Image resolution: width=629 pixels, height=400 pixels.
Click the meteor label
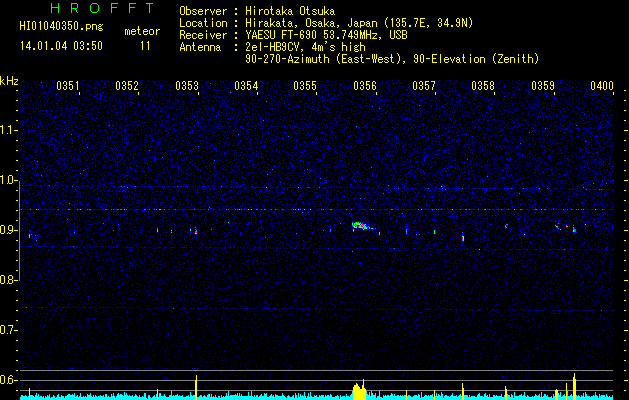(x=142, y=31)
